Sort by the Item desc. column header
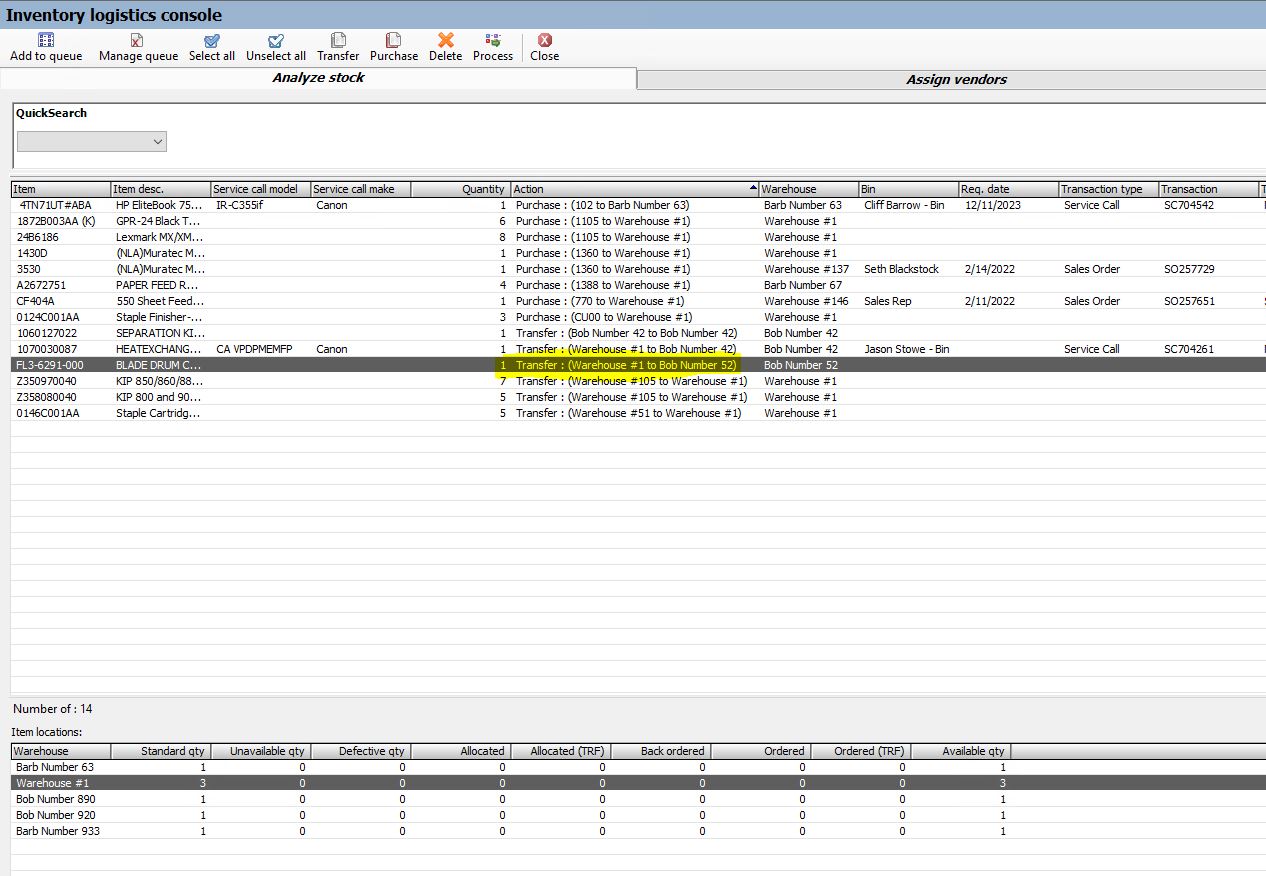Screen dimensions: 1266x876 pos(161,189)
